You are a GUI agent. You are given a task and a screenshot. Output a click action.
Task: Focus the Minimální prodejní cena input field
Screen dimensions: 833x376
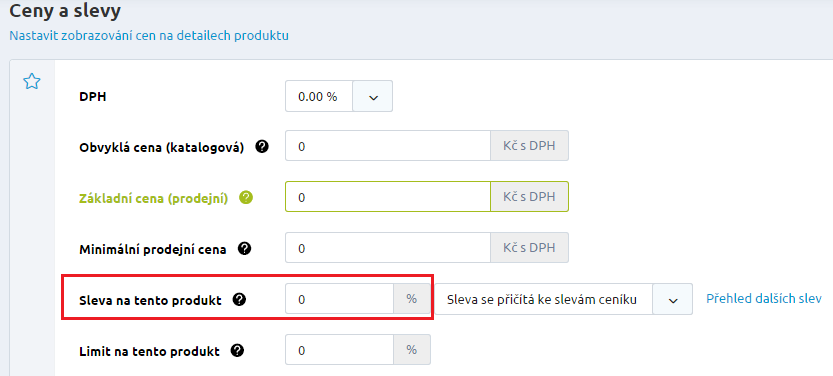[x=388, y=248]
